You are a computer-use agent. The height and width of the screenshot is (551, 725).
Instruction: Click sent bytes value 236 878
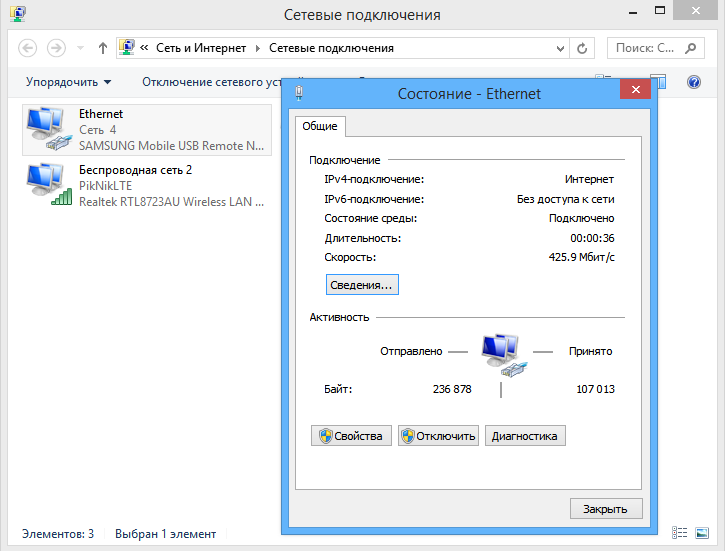(x=452, y=389)
